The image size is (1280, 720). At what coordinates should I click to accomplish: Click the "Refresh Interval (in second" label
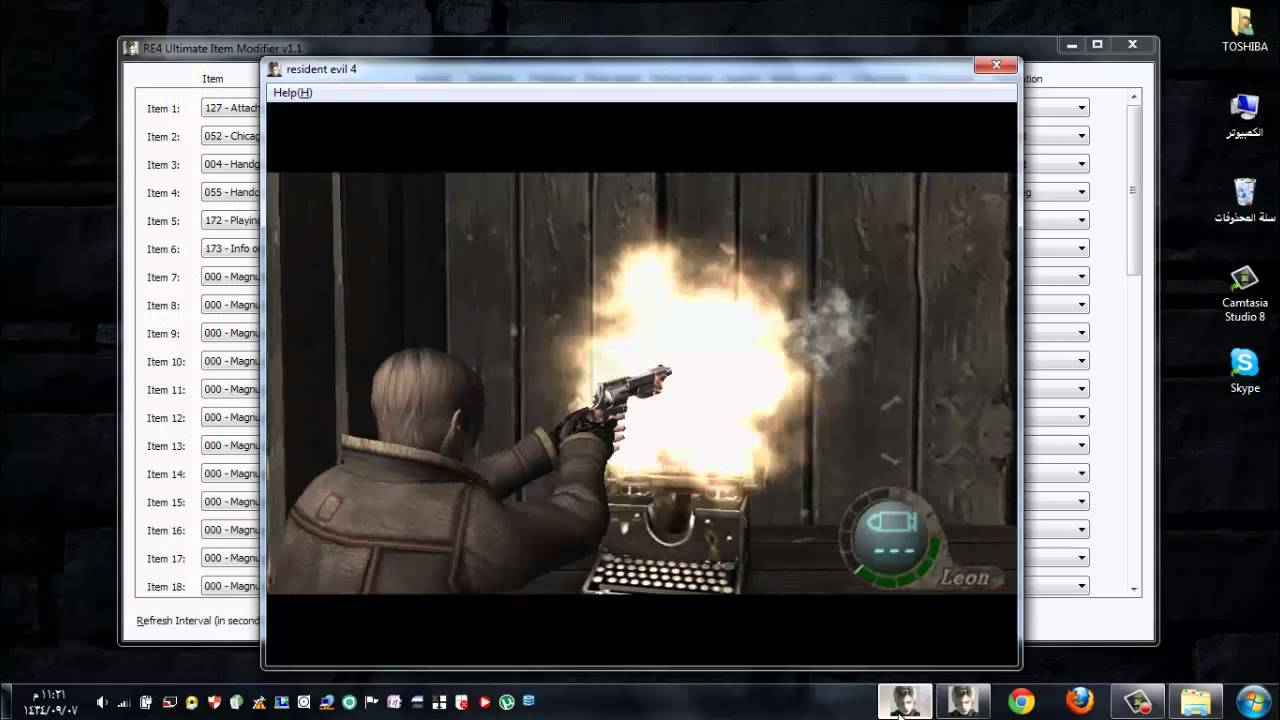(x=198, y=621)
